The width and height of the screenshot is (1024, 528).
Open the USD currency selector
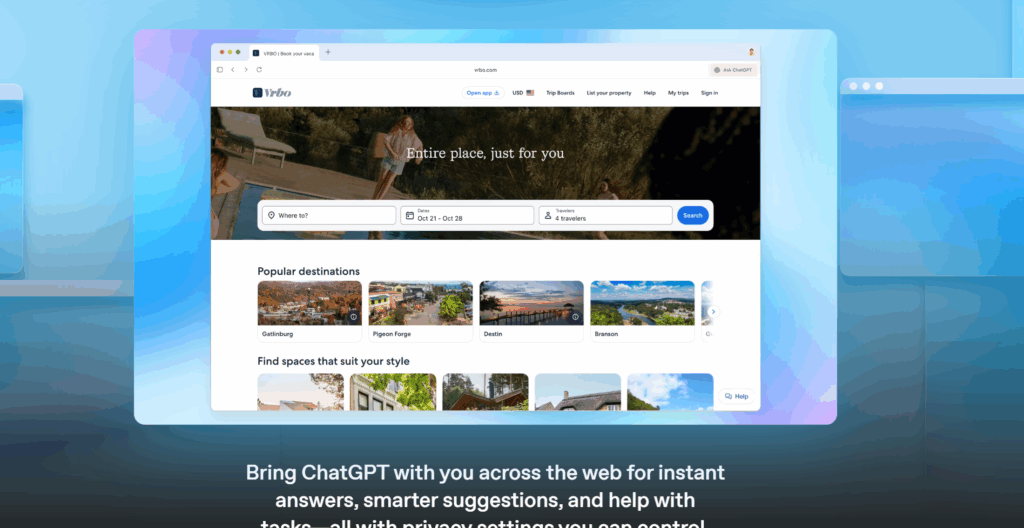coord(523,93)
